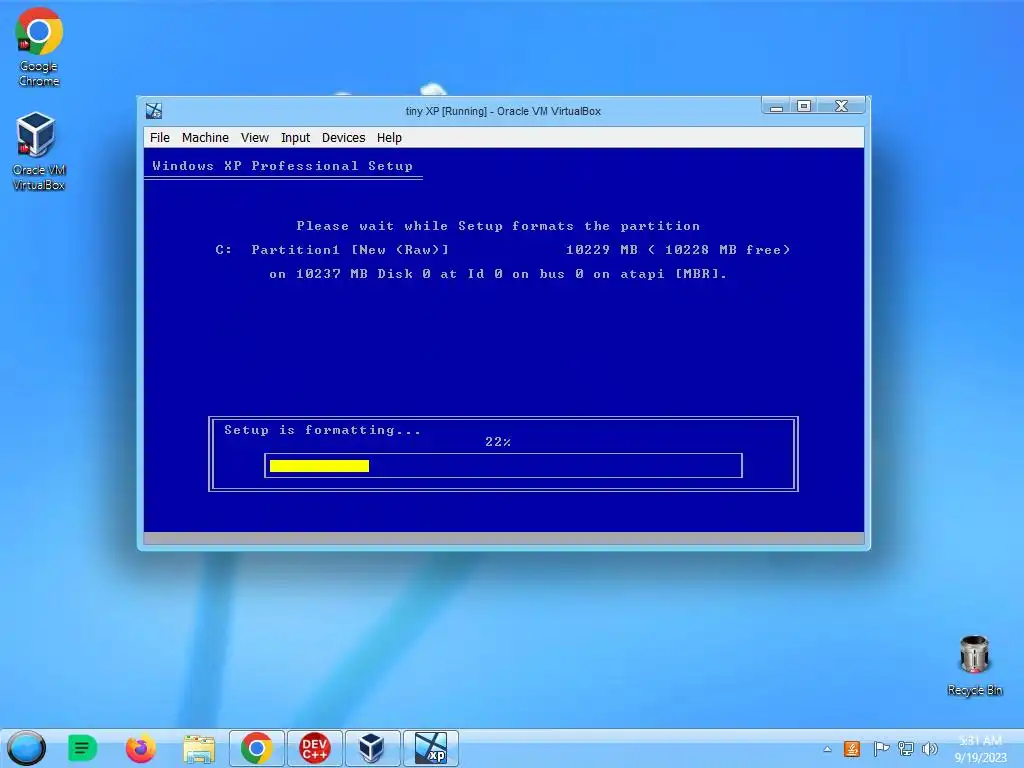The image size is (1024, 768).
Task: Open the green notes app in taskbar
Action: click(x=82, y=748)
